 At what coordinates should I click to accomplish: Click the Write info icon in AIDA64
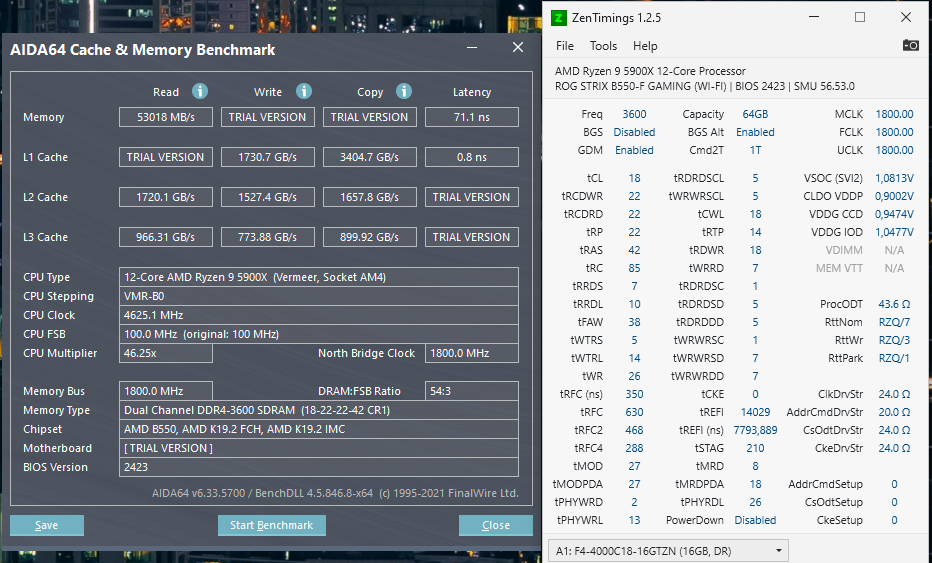(304, 91)
